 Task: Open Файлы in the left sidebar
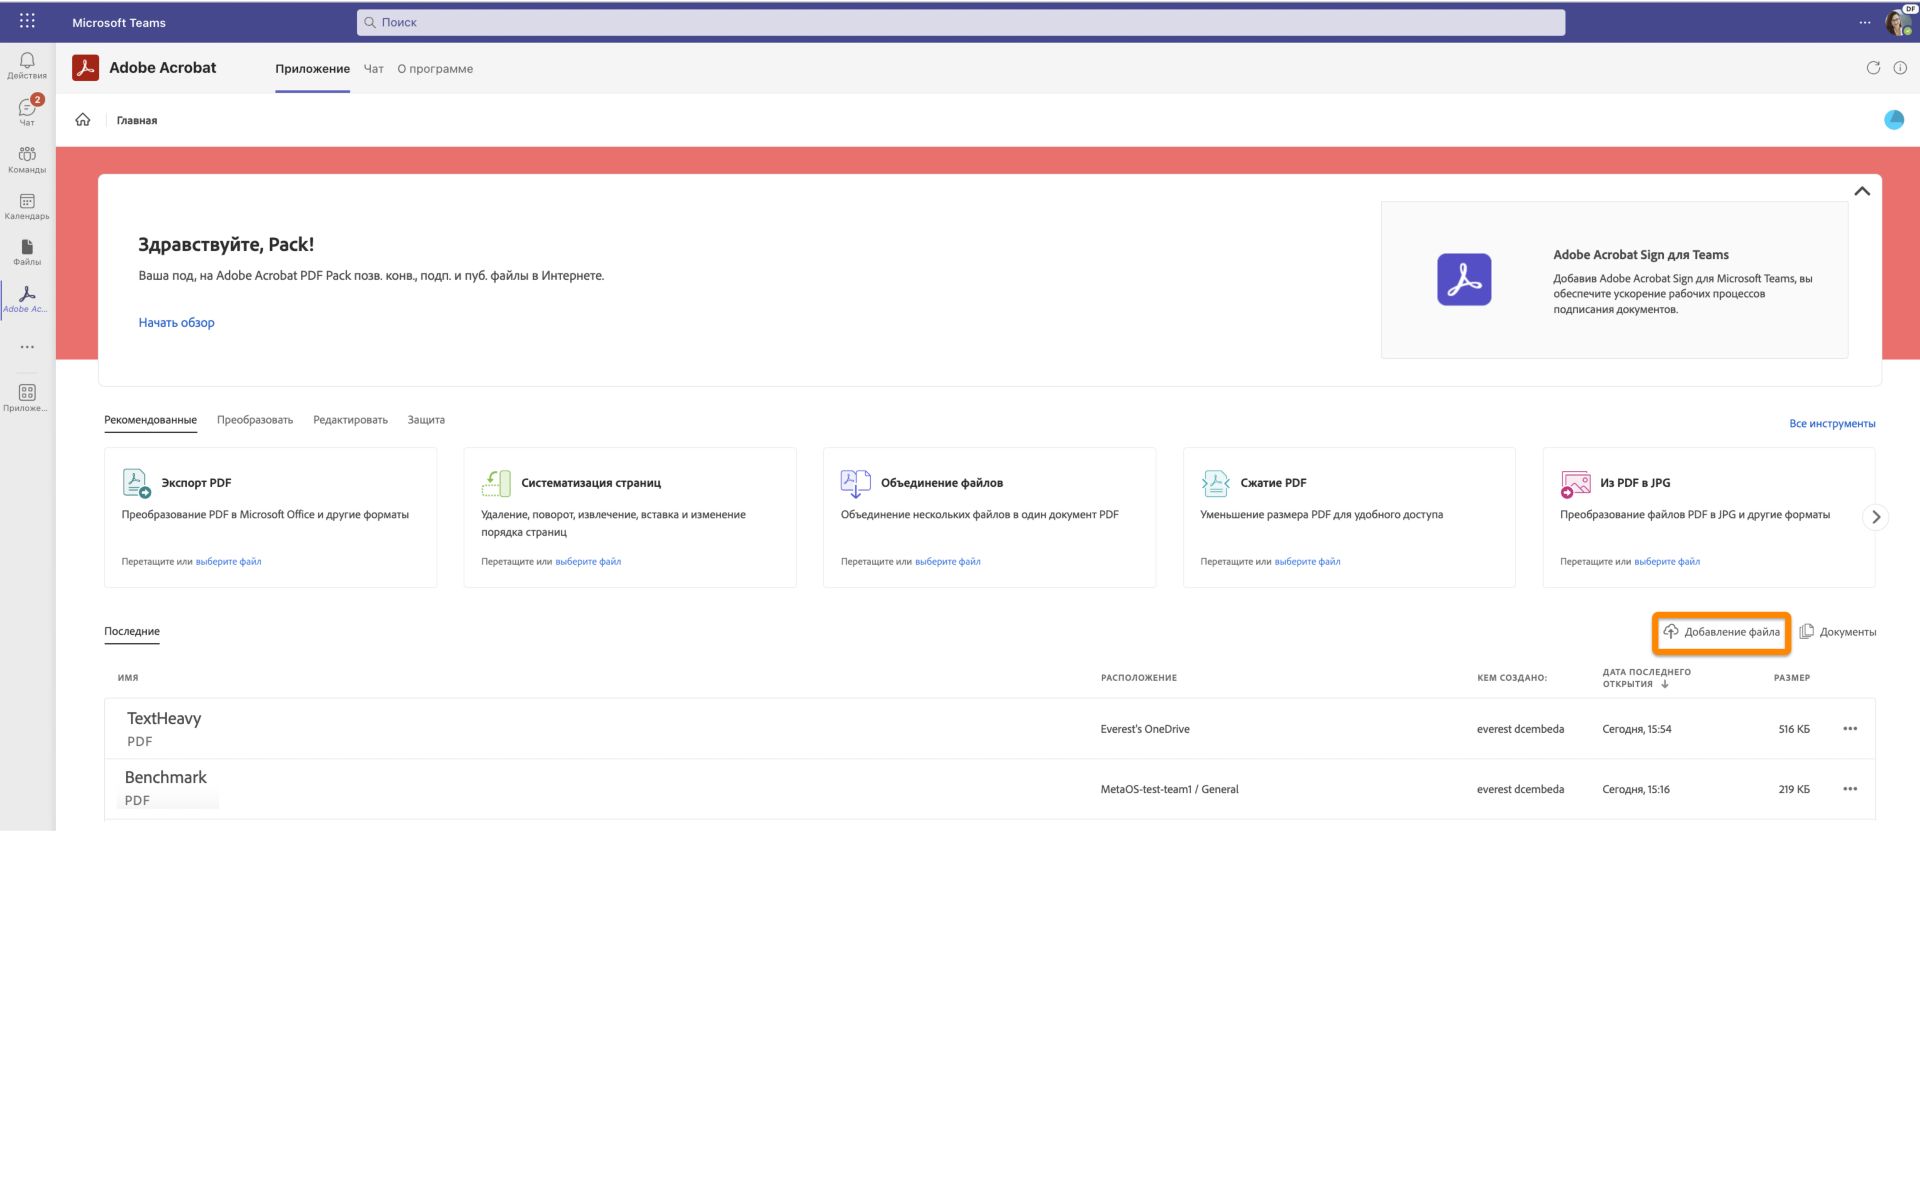(x=27, y=252)
